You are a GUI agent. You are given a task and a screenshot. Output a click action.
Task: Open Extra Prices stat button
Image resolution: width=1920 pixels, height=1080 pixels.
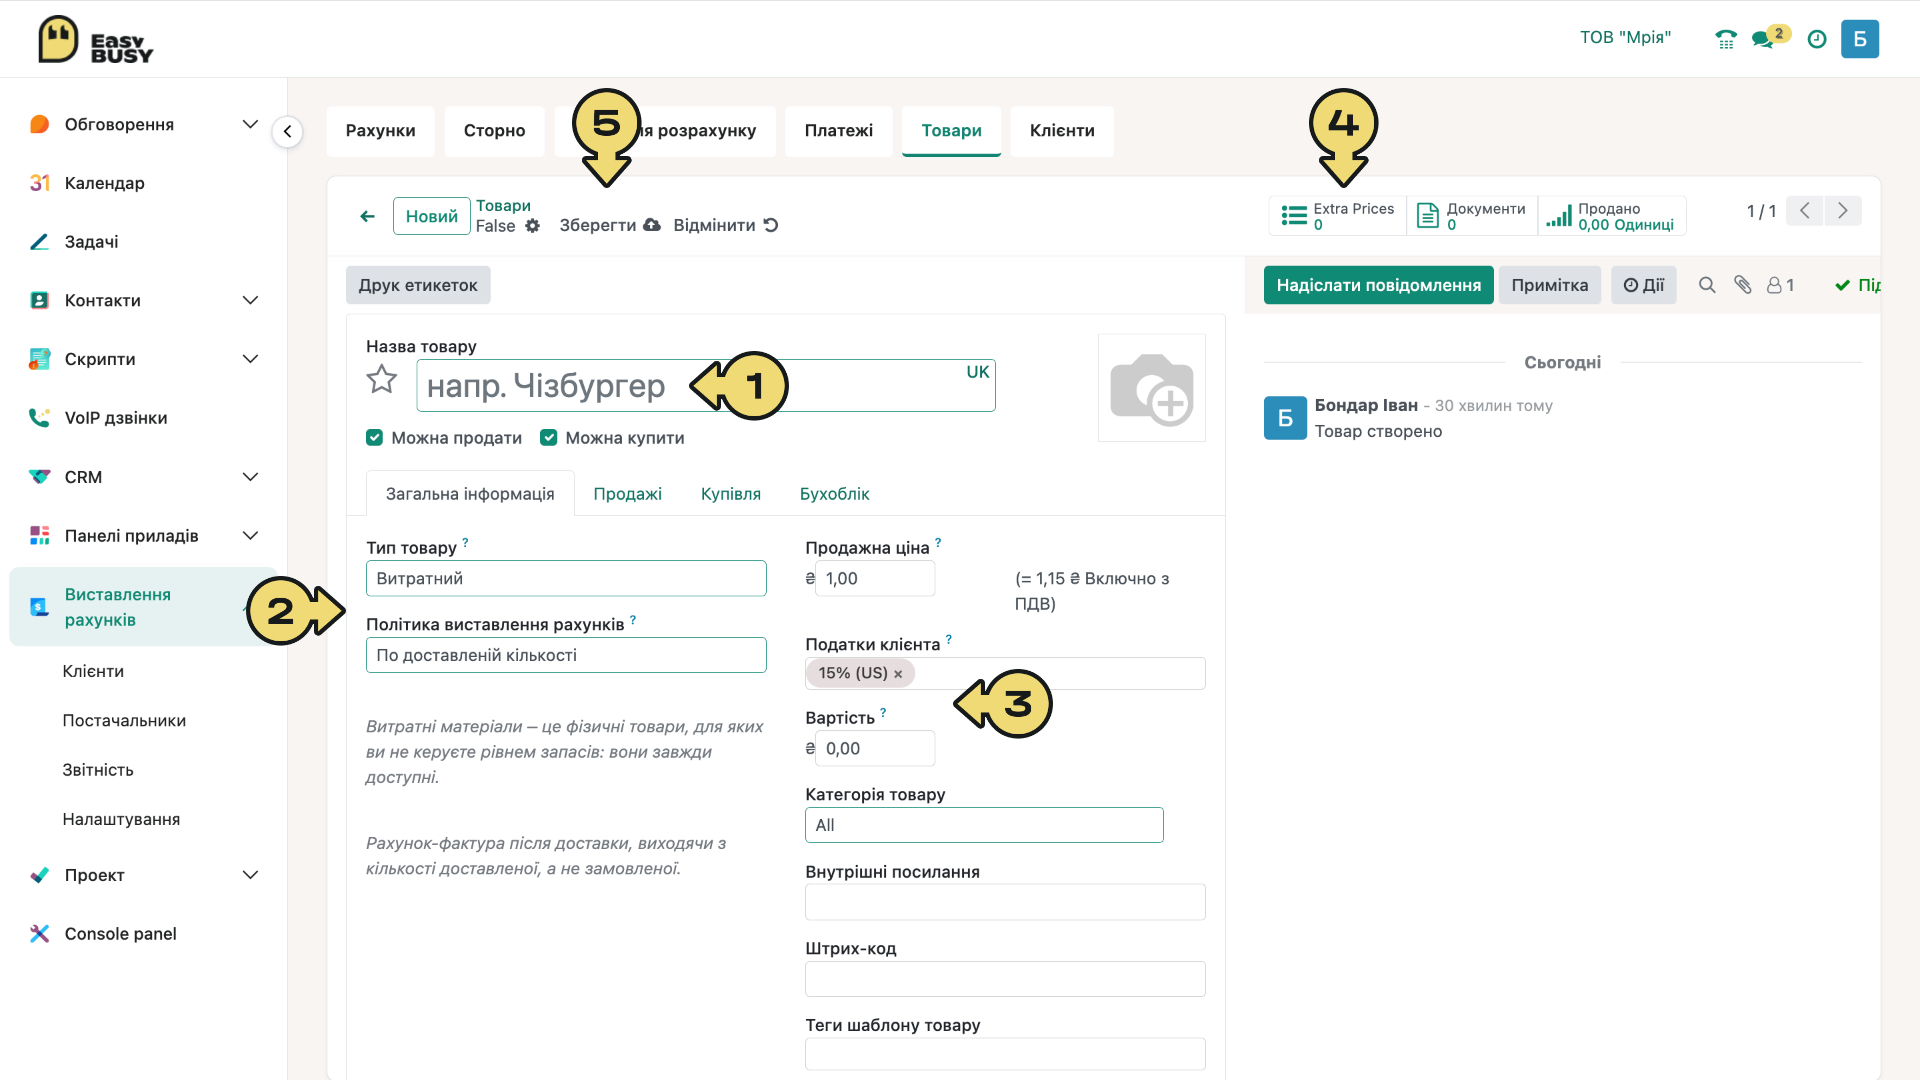[1338, 216]
